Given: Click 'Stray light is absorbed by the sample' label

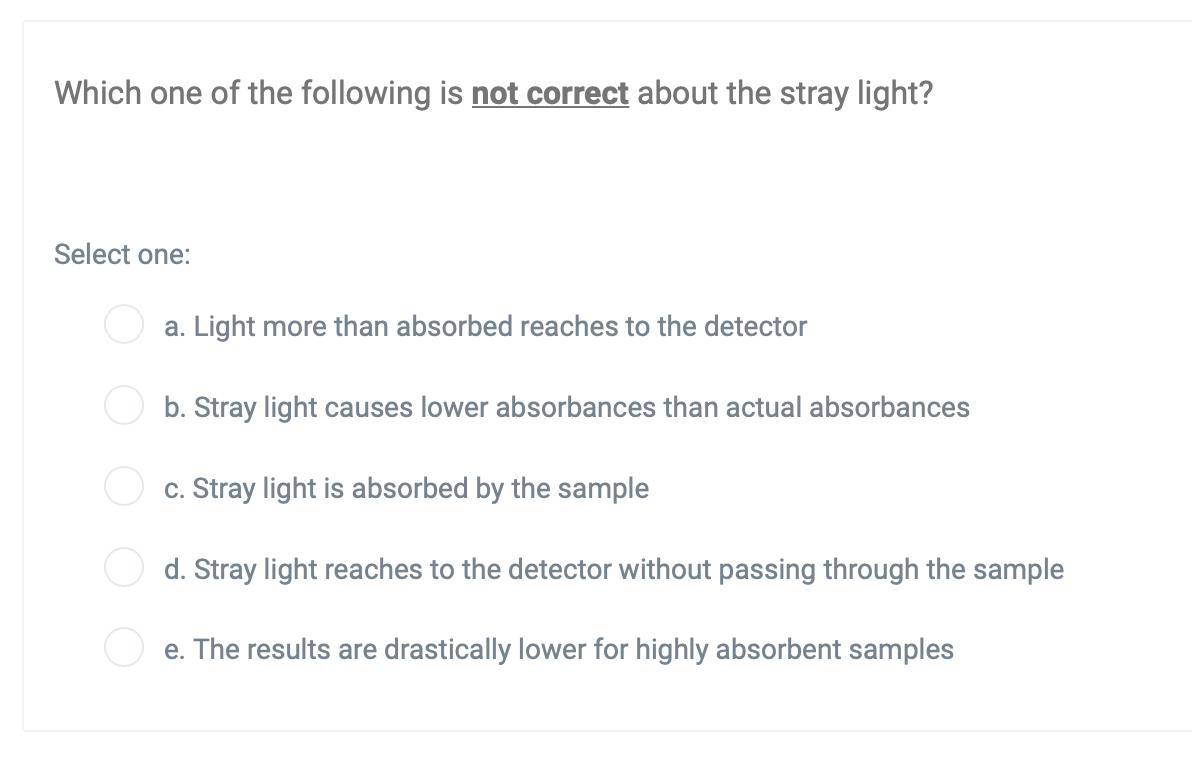Looking at the screenshot, I should 420,488.
